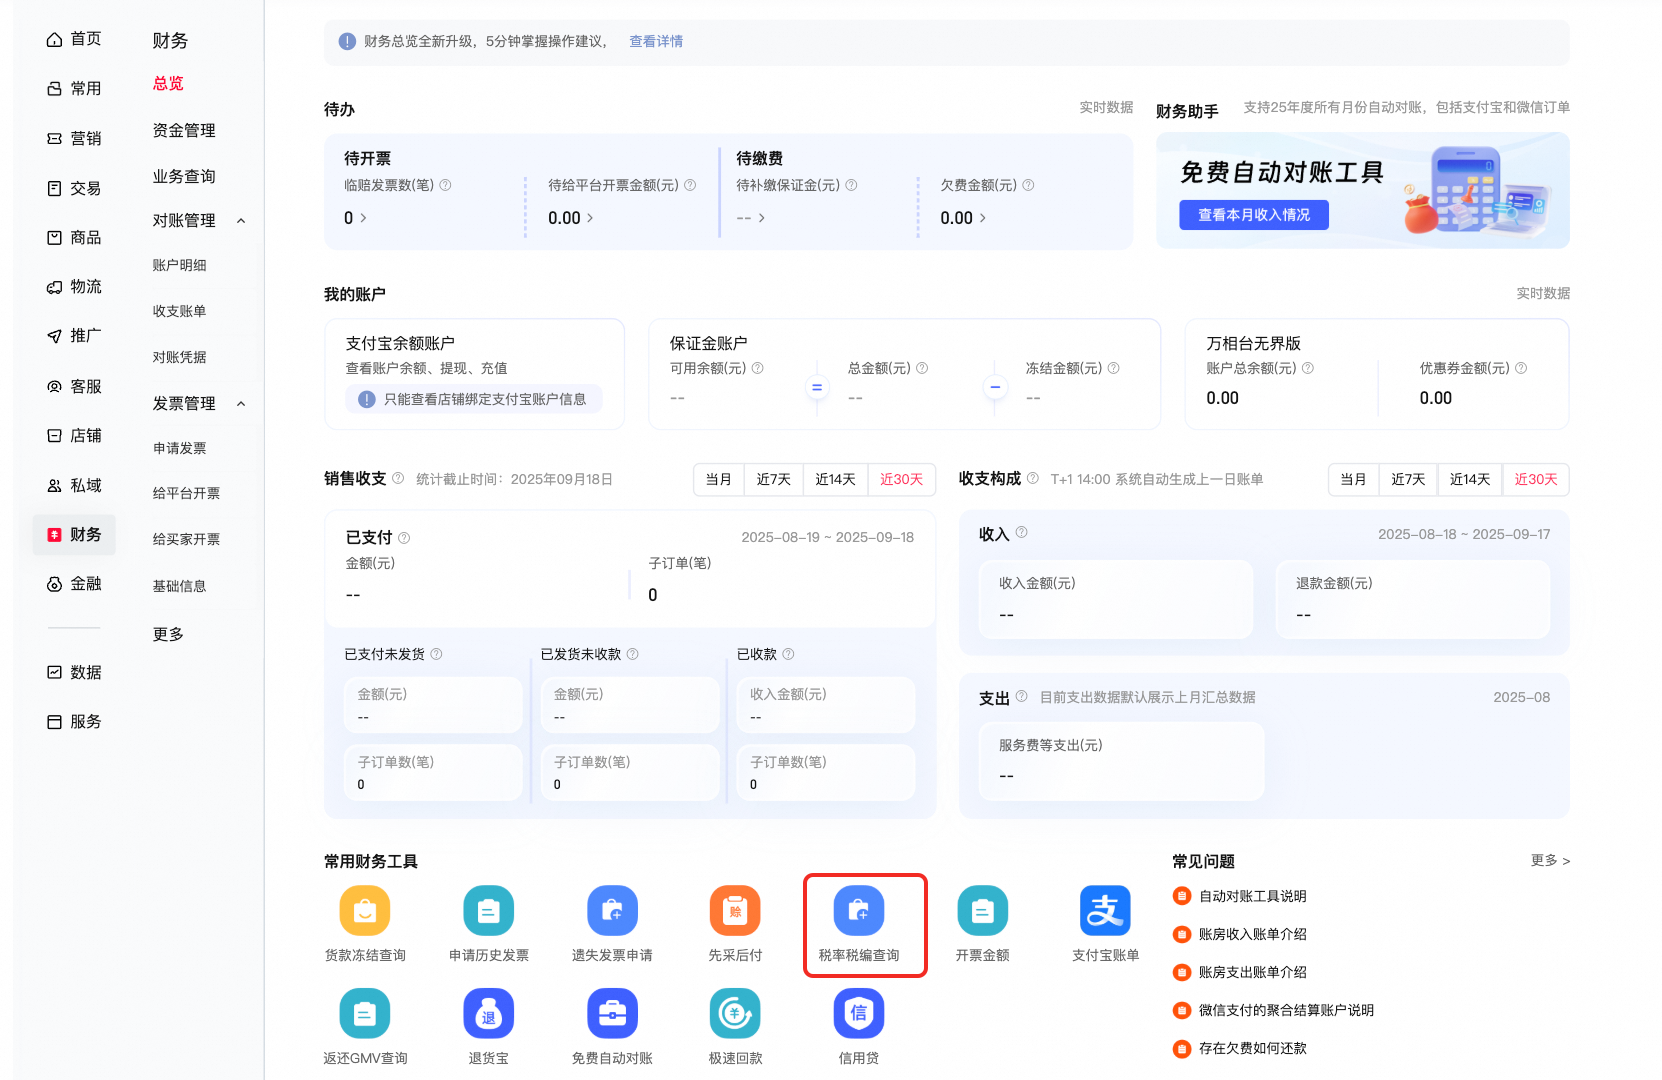This screenshot has width=1662, height=1080.
Task: Open FAQ 账房收入账单介绍
Action: (1253, 935)
